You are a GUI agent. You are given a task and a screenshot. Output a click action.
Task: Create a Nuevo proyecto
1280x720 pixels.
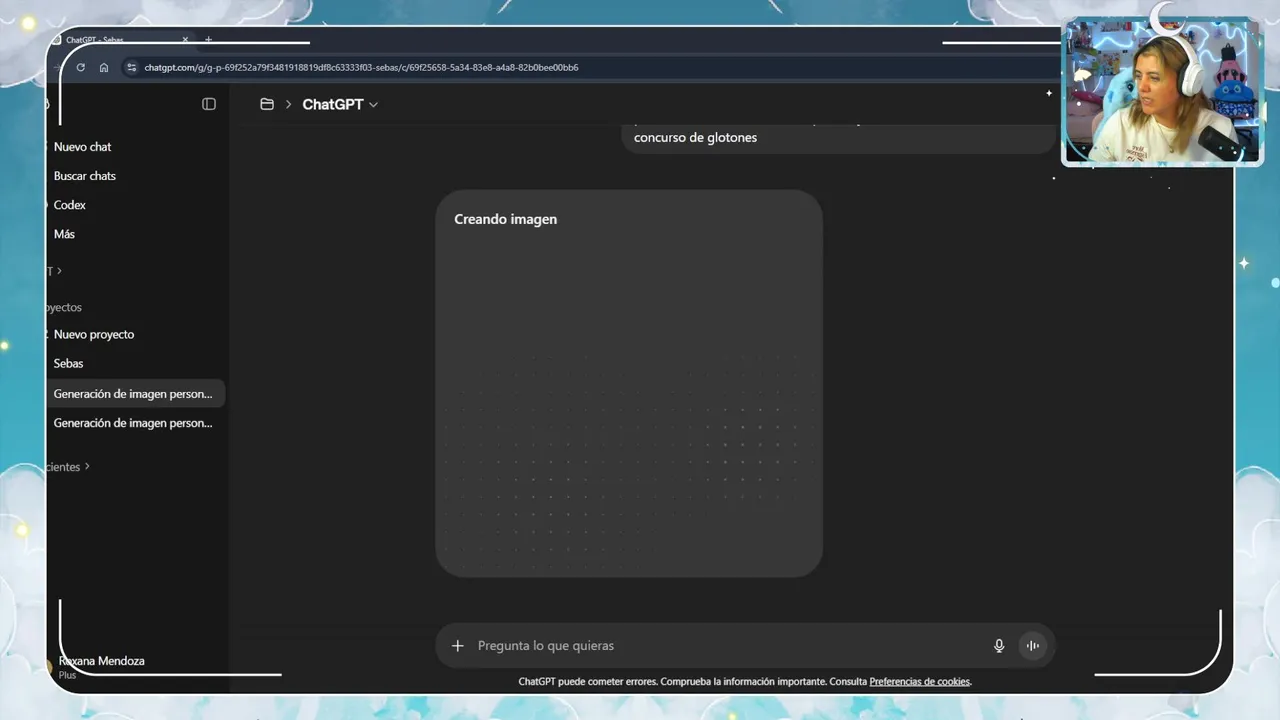(94, 335)
